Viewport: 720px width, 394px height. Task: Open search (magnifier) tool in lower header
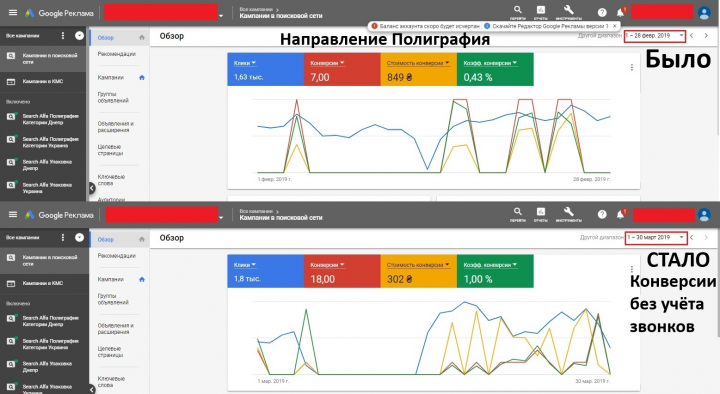coord(518,212)
